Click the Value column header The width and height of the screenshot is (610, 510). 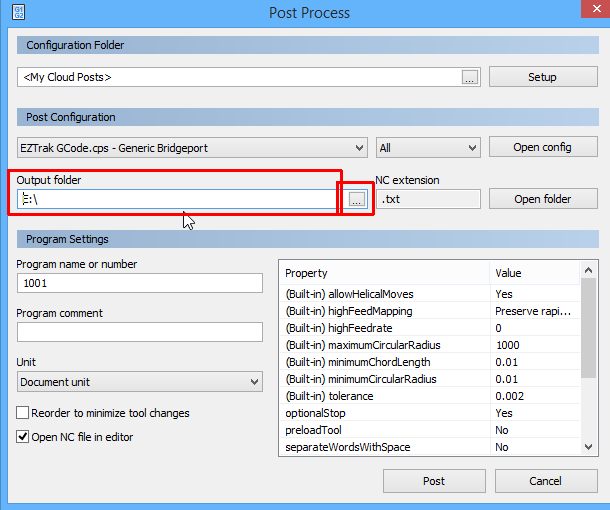point(535,273)
